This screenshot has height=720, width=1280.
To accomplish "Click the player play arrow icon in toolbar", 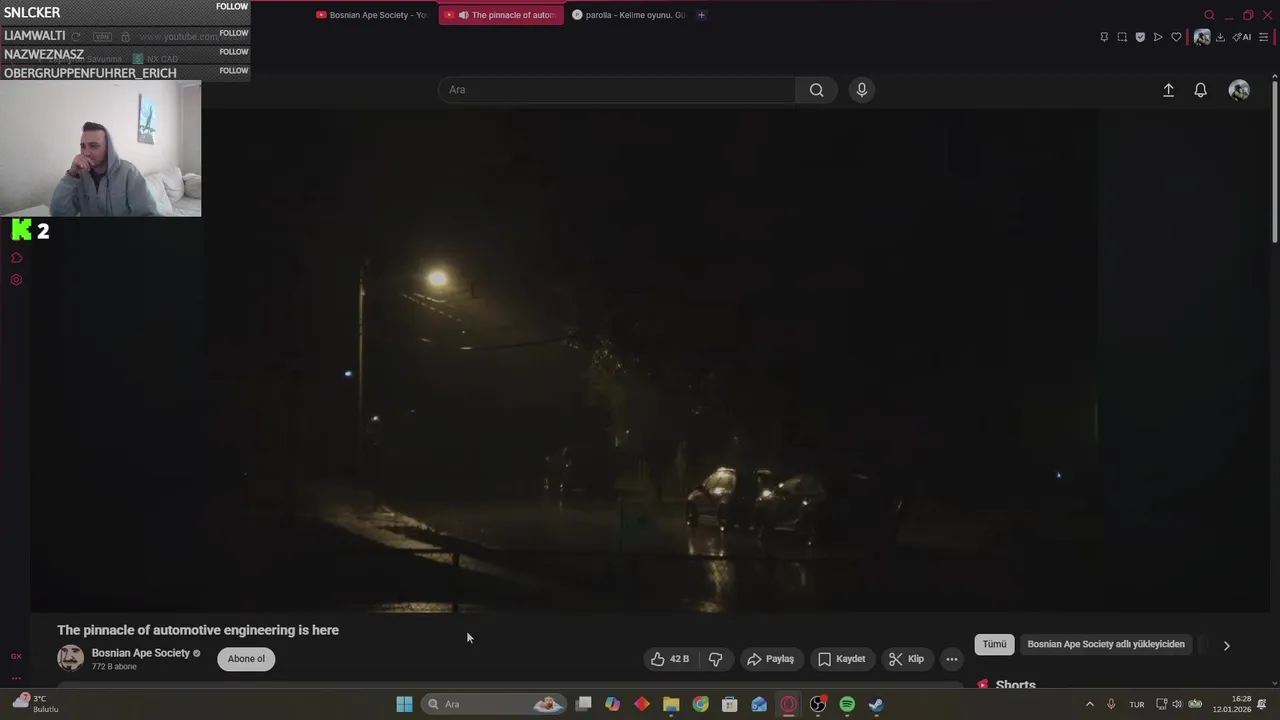I will [x=1158, y=37].
